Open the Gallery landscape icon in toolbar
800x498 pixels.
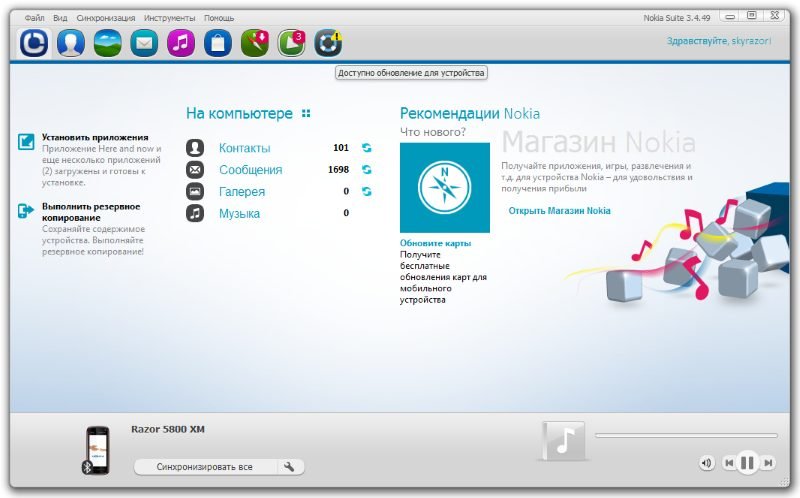pos(107,43)
